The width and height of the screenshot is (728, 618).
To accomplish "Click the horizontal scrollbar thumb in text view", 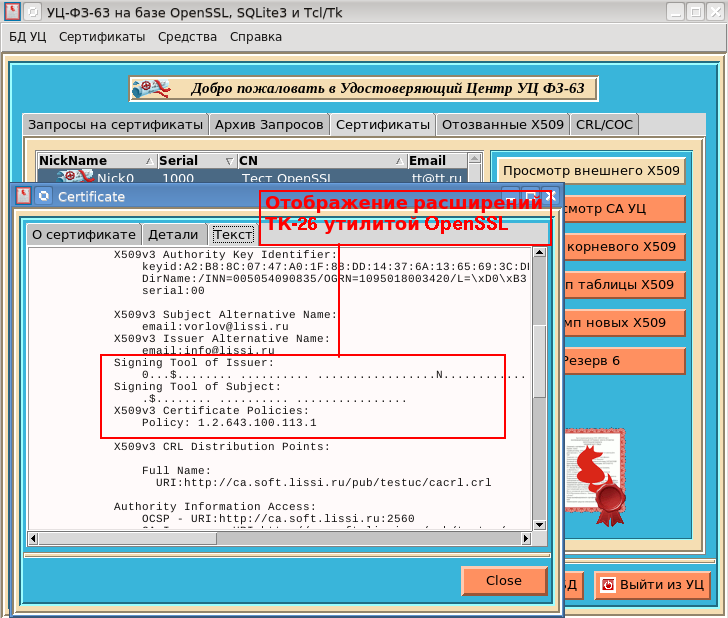I will click(128, 539).
